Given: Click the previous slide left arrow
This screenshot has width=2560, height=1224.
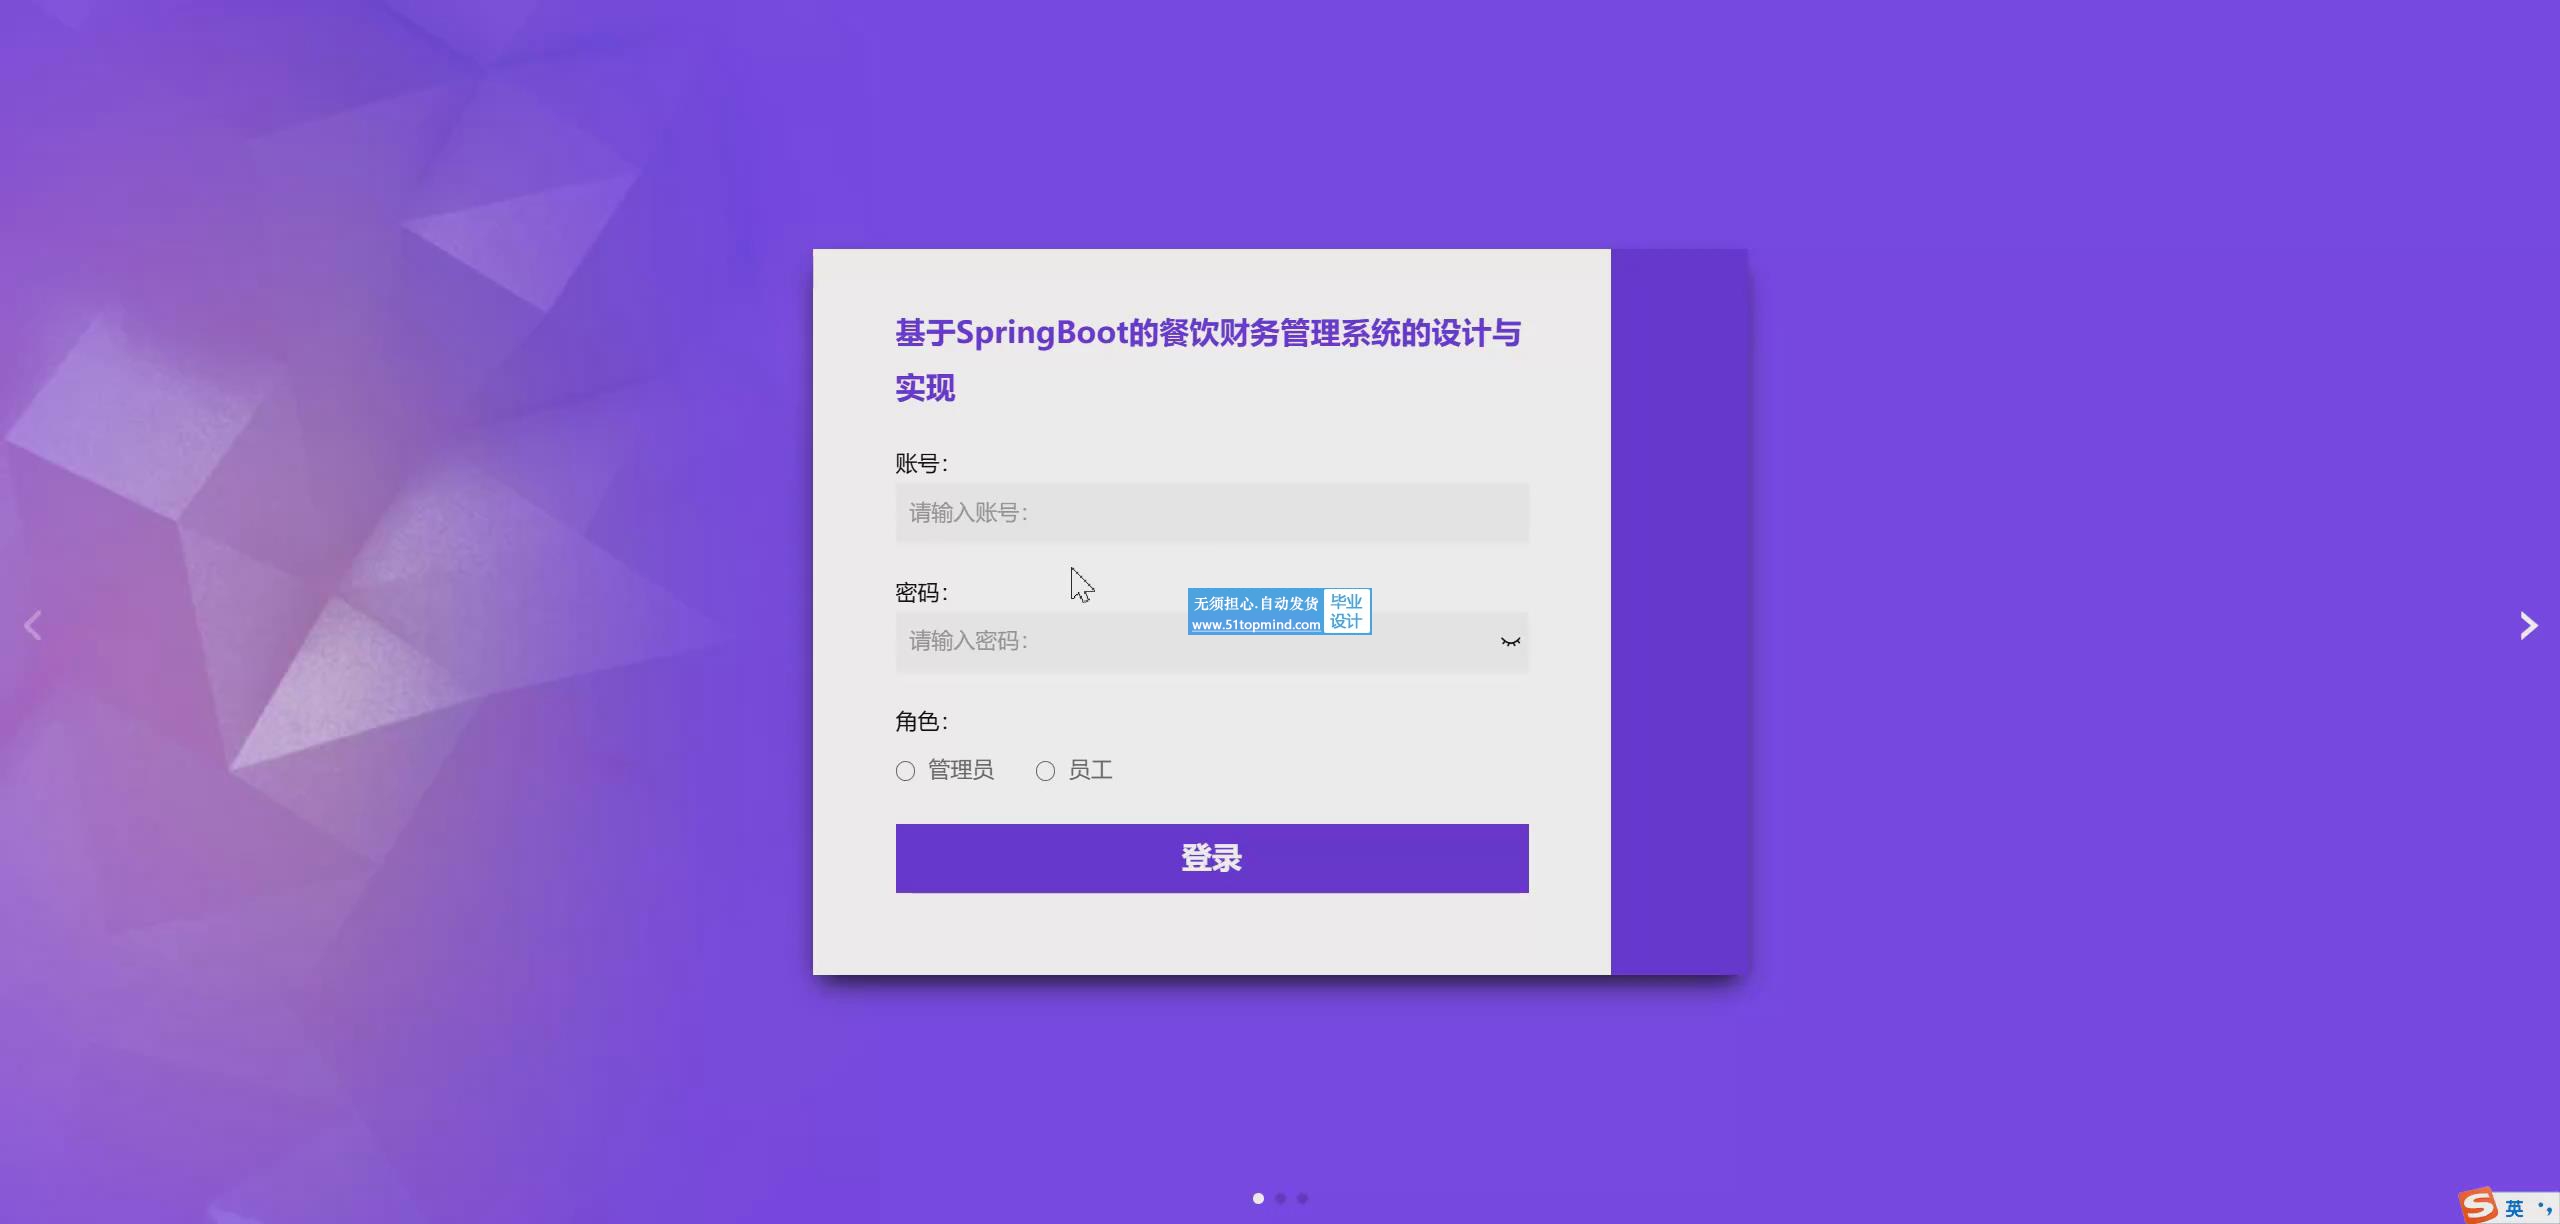Looking at the screenshot, I should (33, 626).
